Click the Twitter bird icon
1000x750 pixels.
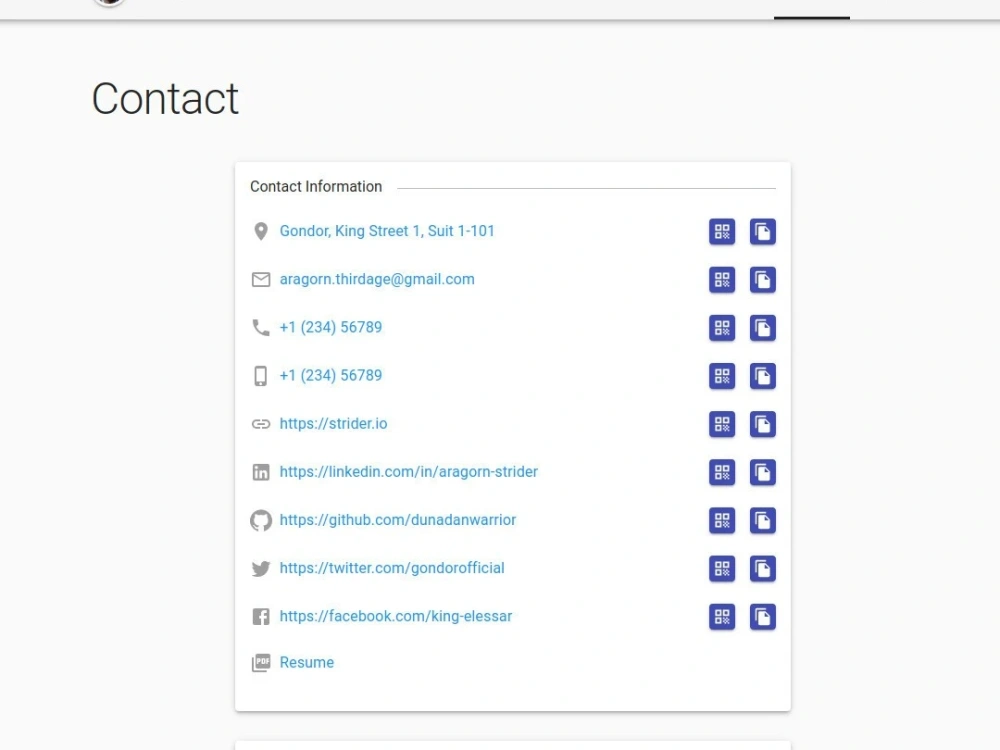pos(261,569)
